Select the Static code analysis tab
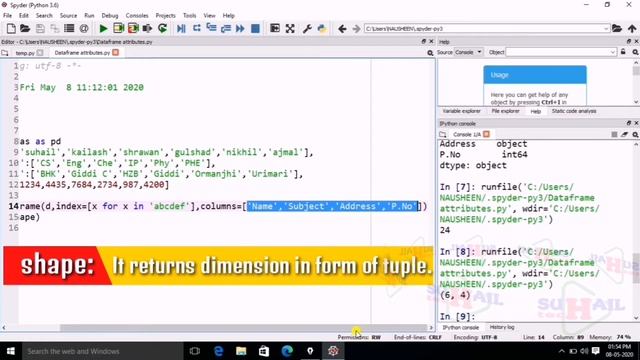The width and height of the screenshot is (640, 360). point(574,111)
